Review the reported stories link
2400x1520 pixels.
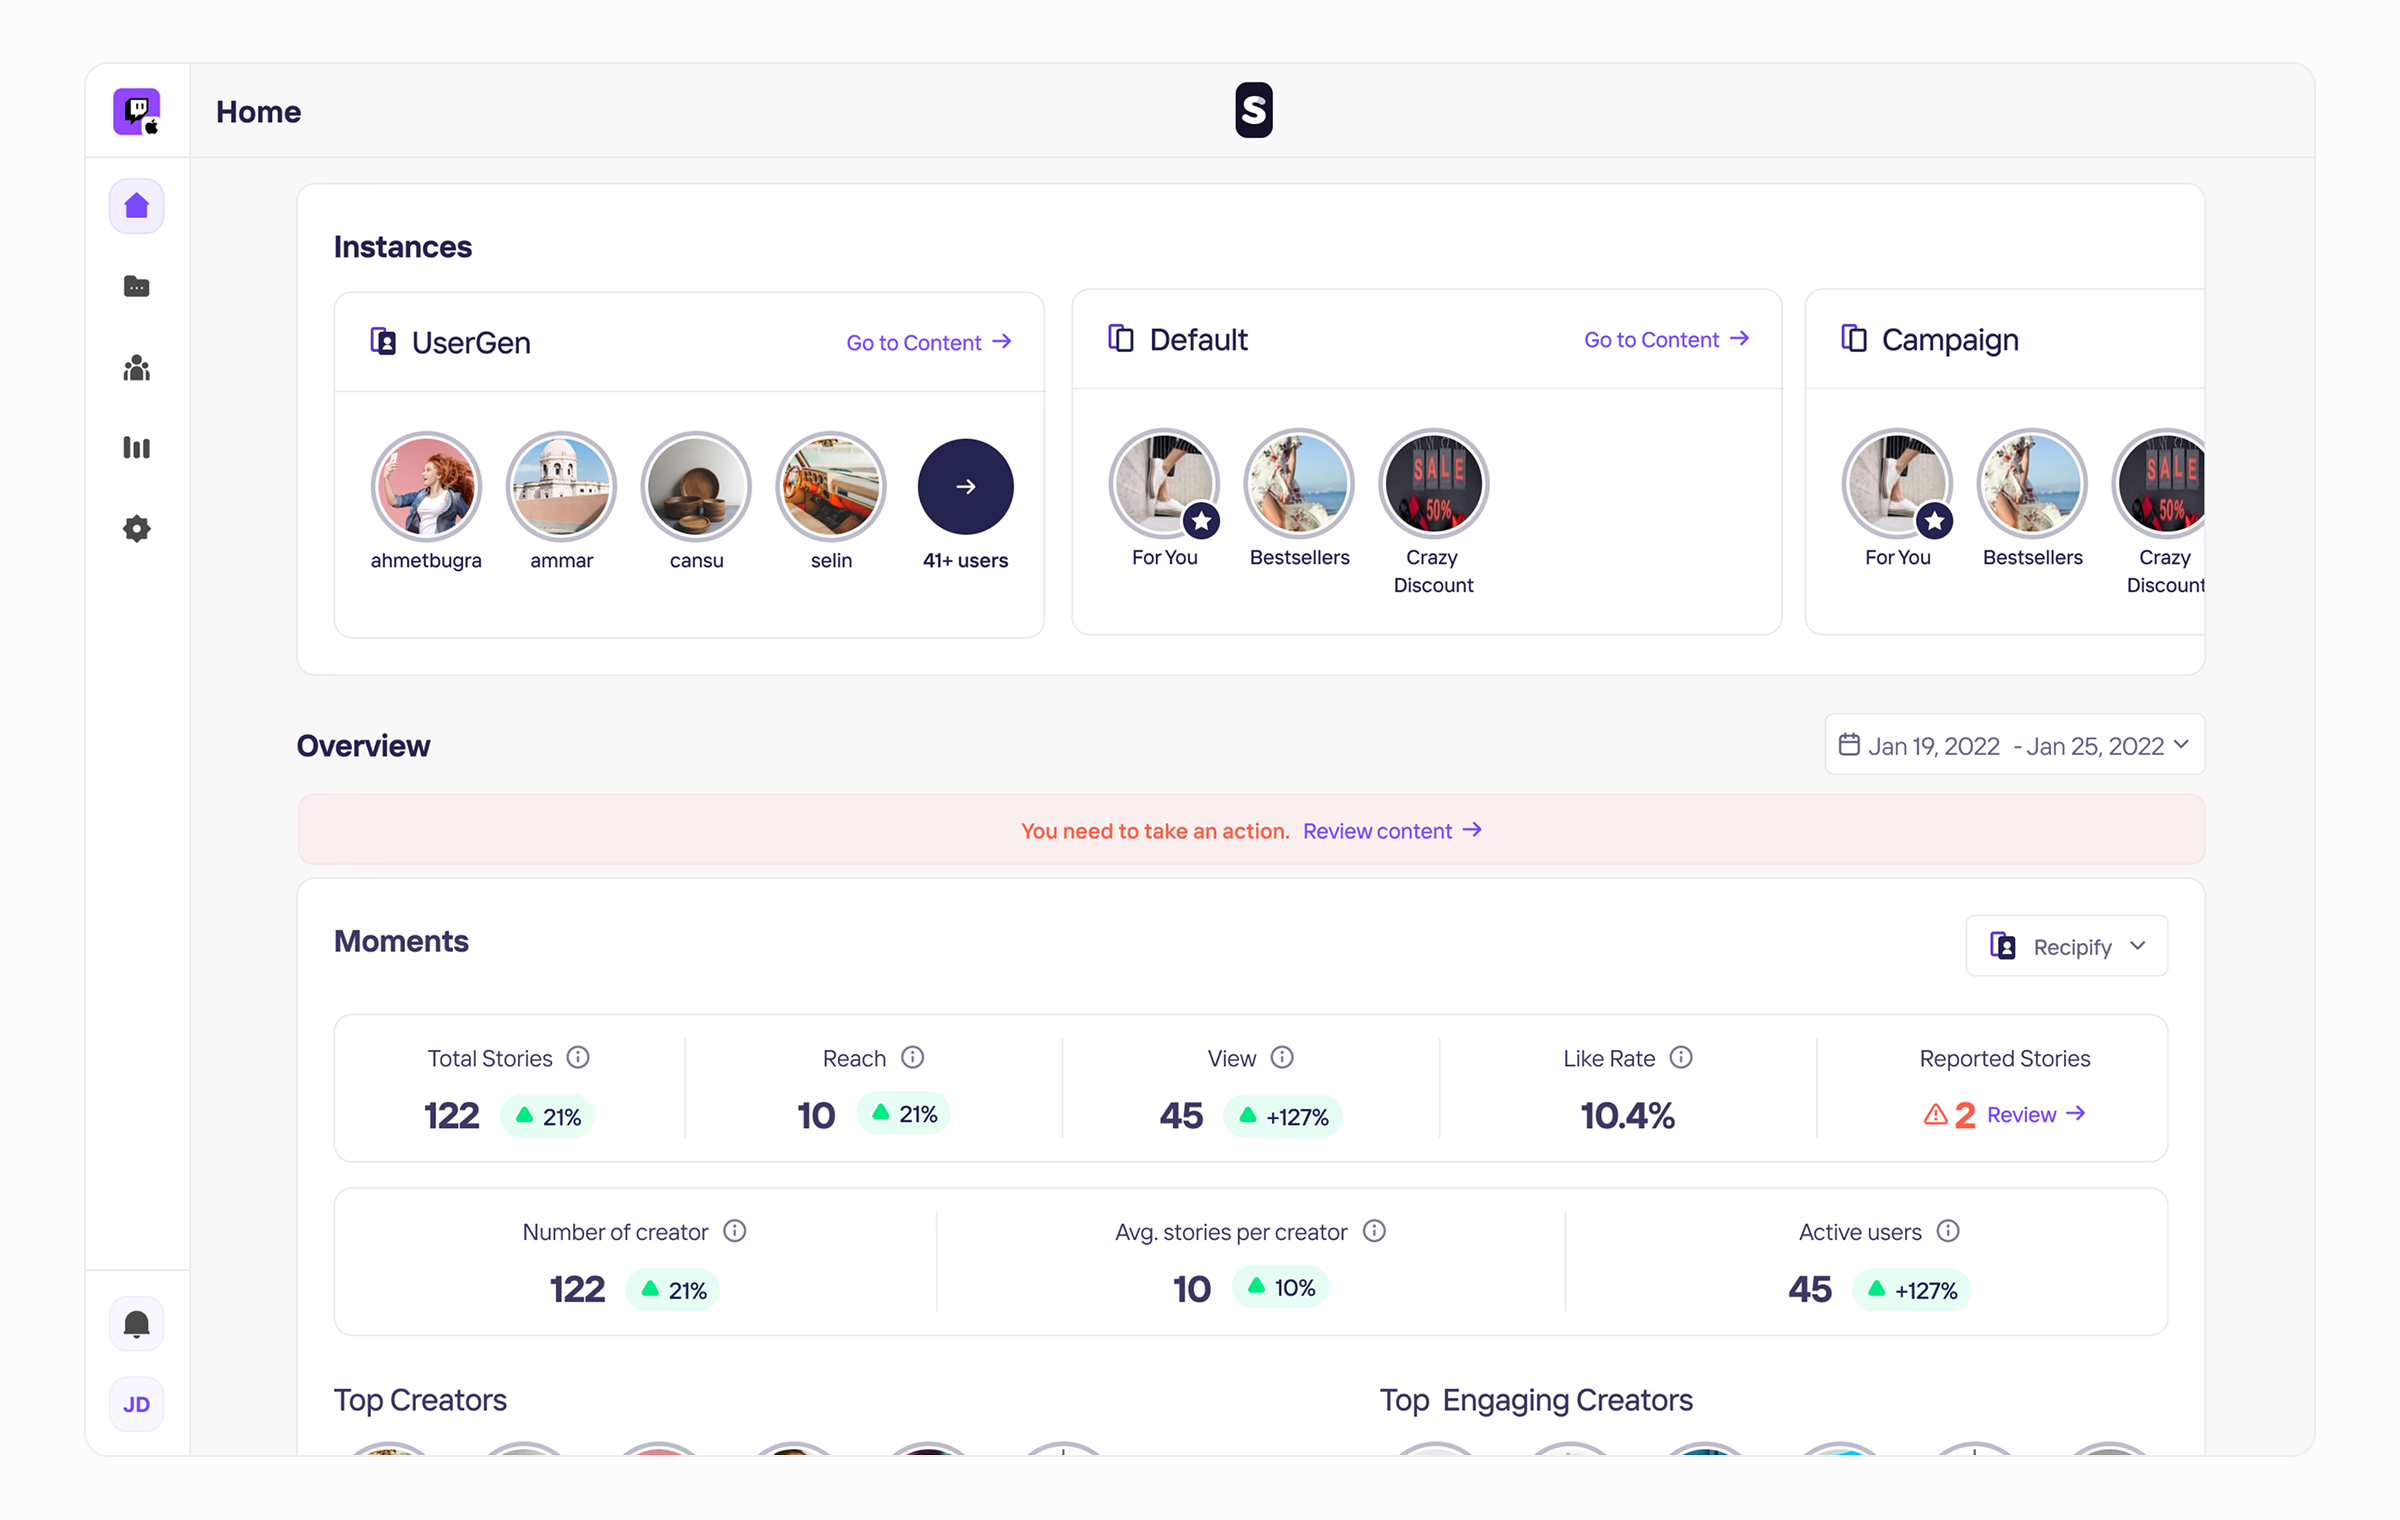[x=2036, y=1114]
